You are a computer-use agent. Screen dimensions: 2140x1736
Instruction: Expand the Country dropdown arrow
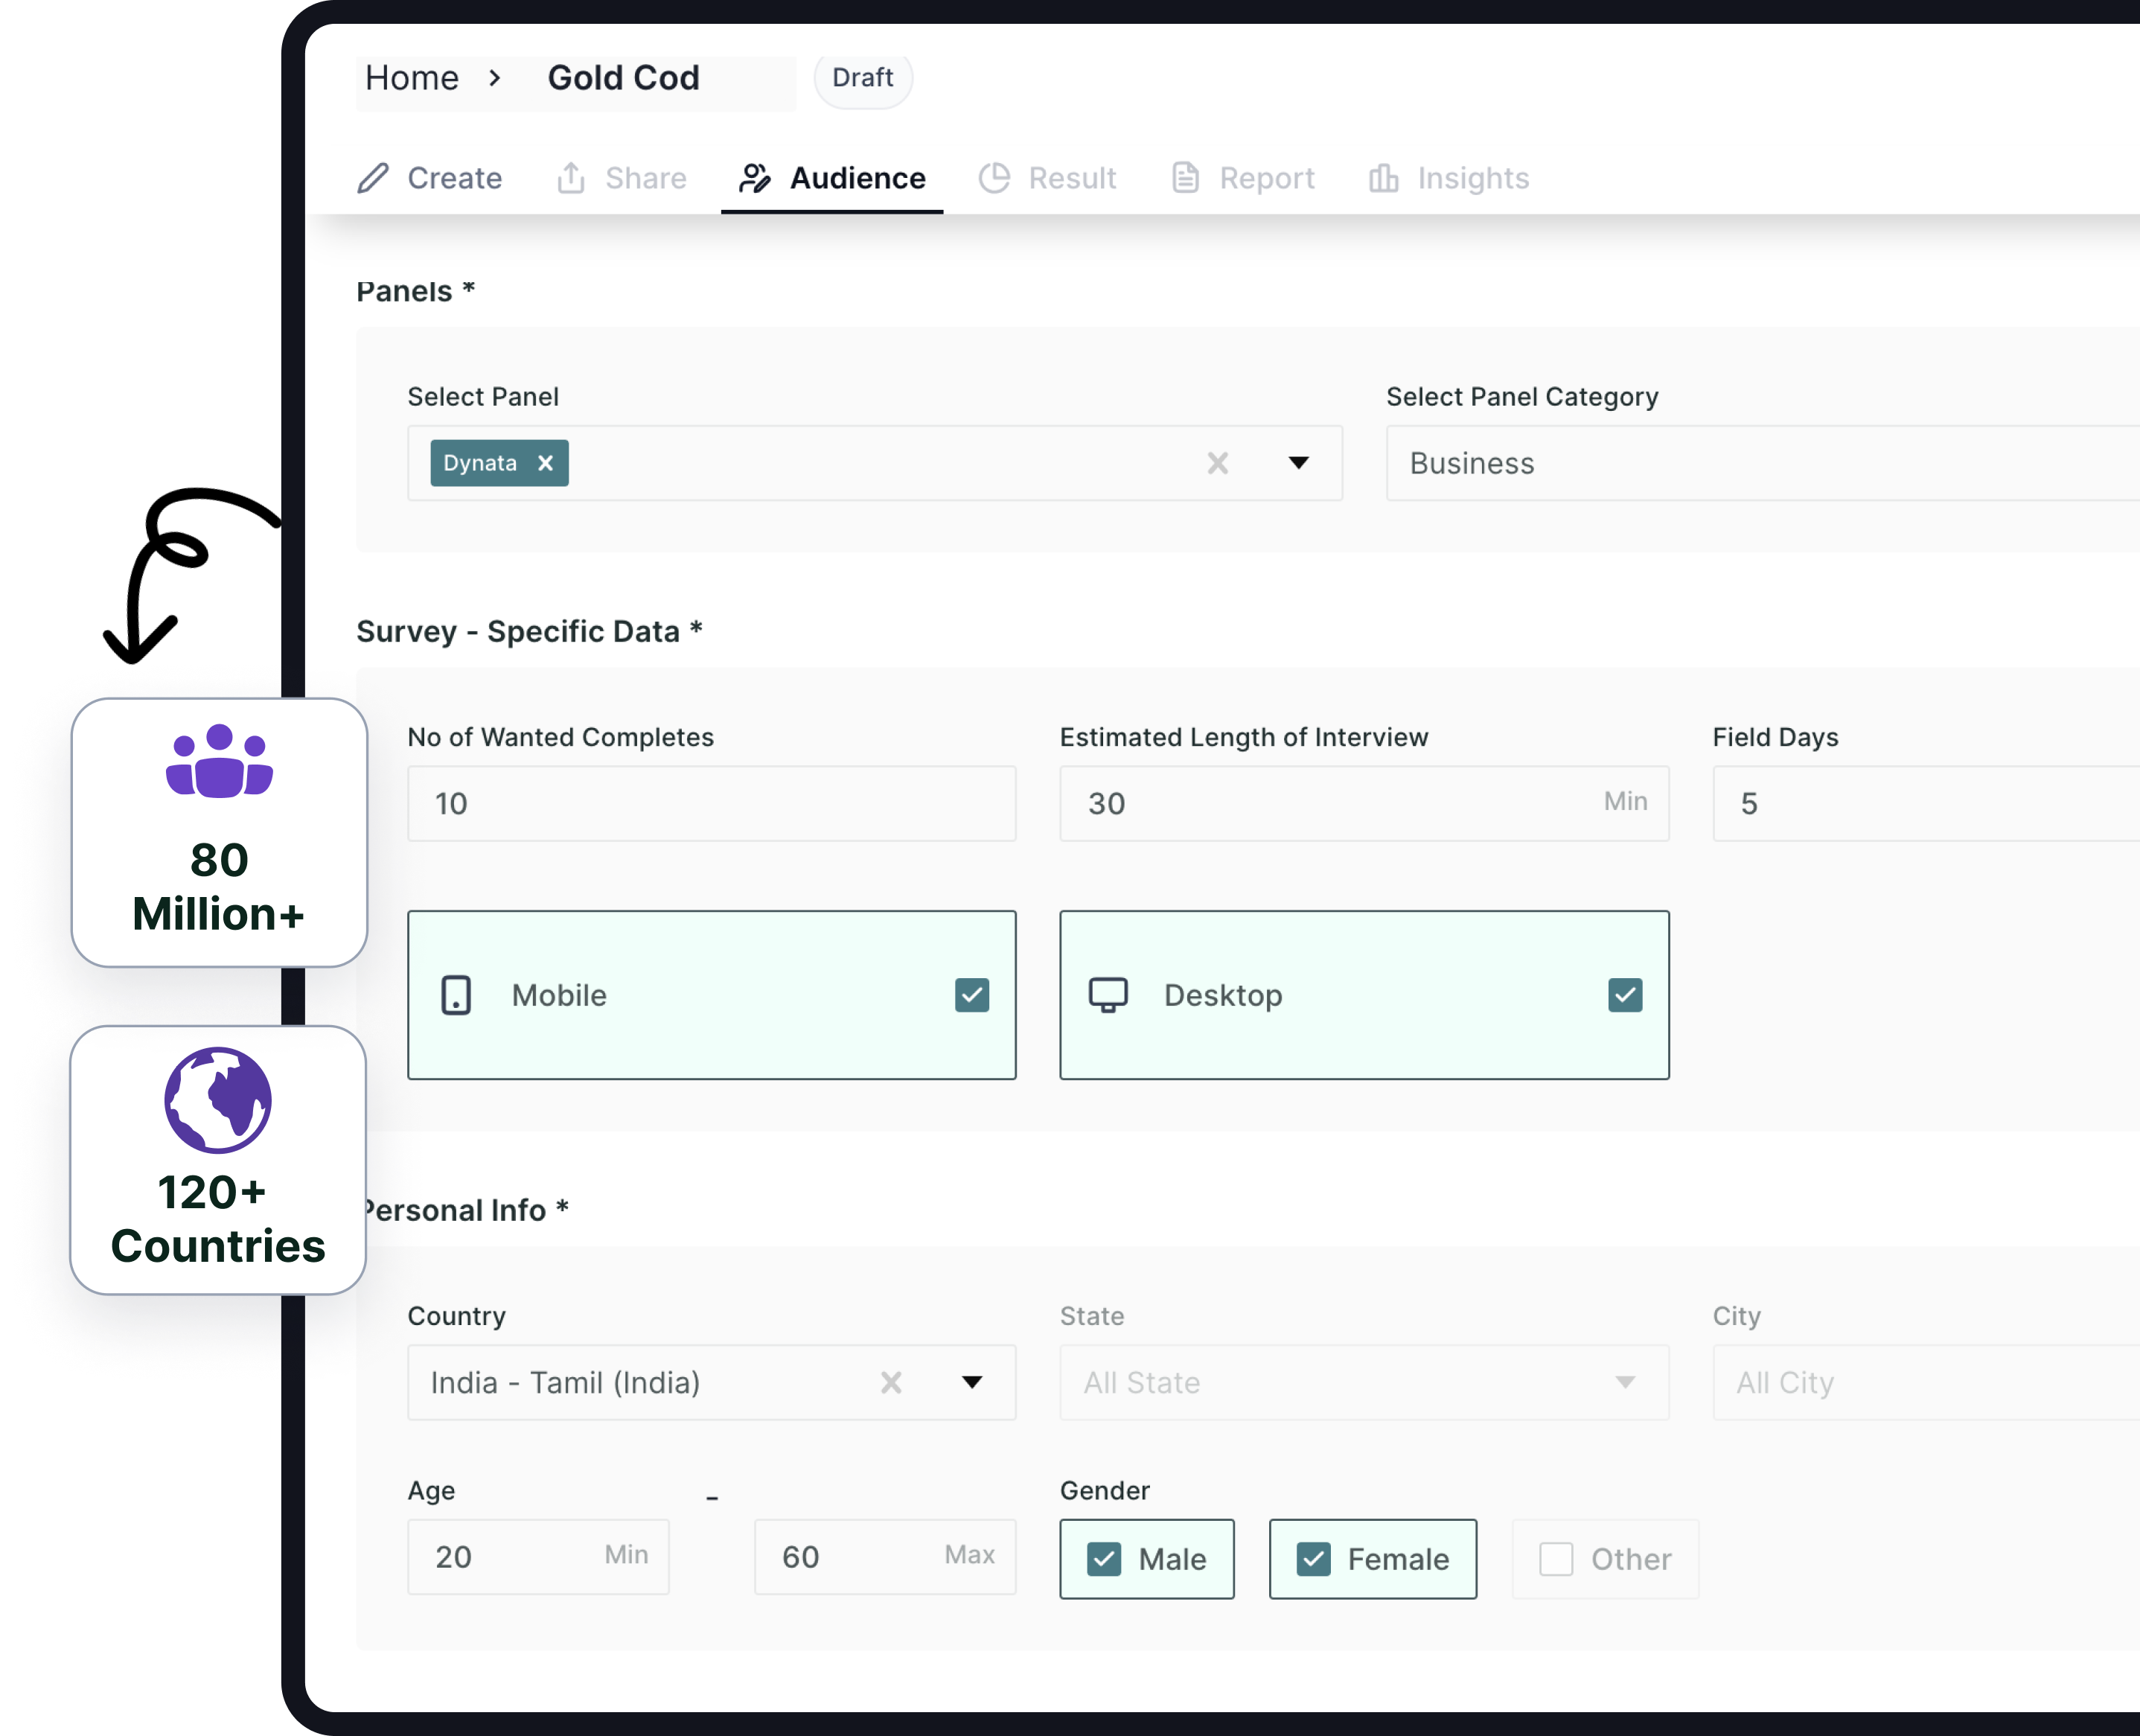pyautogui.click(x=972, y=1382)
